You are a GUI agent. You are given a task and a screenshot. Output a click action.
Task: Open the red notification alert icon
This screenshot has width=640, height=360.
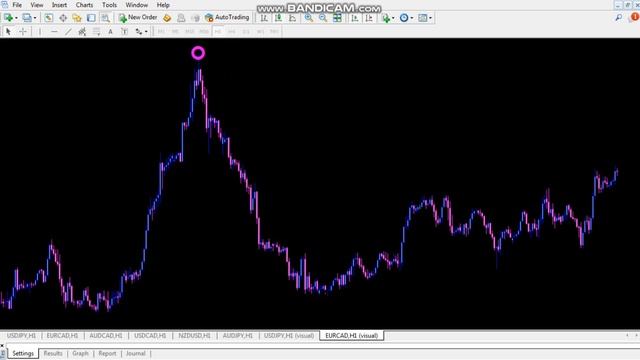[635, 17]
